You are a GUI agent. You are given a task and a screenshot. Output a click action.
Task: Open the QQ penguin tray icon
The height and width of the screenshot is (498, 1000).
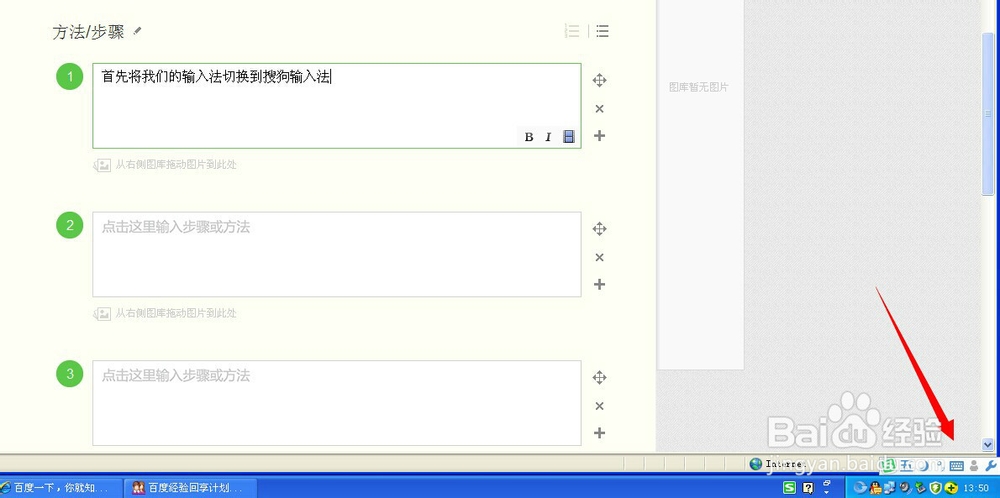point(875,488)
